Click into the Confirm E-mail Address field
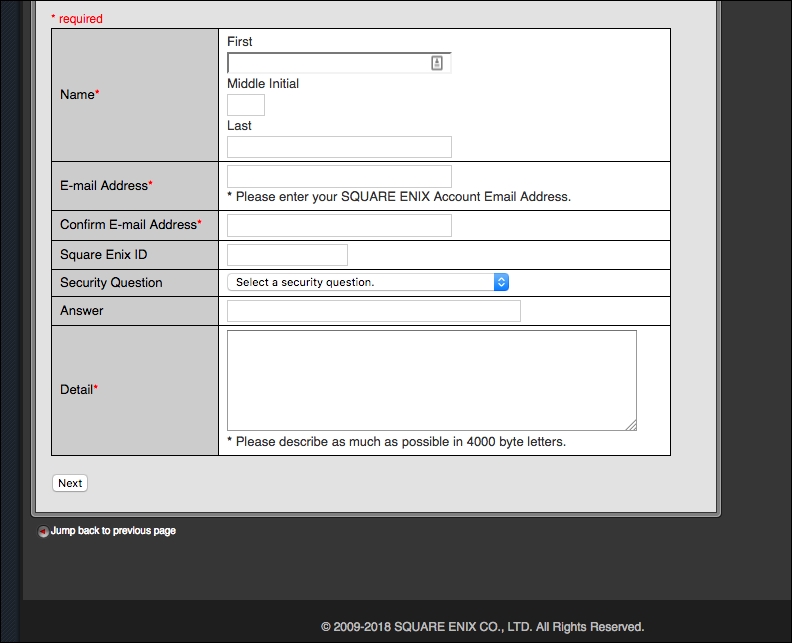This screenshot has width=792, height=643. click(339, 226)
